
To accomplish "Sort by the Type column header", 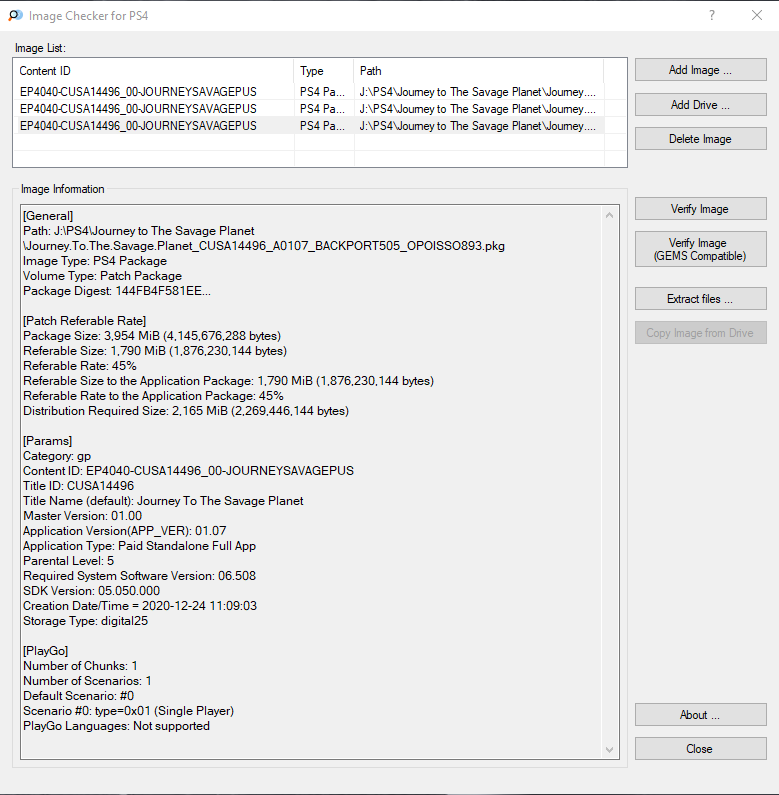I will tap(324, 71).
